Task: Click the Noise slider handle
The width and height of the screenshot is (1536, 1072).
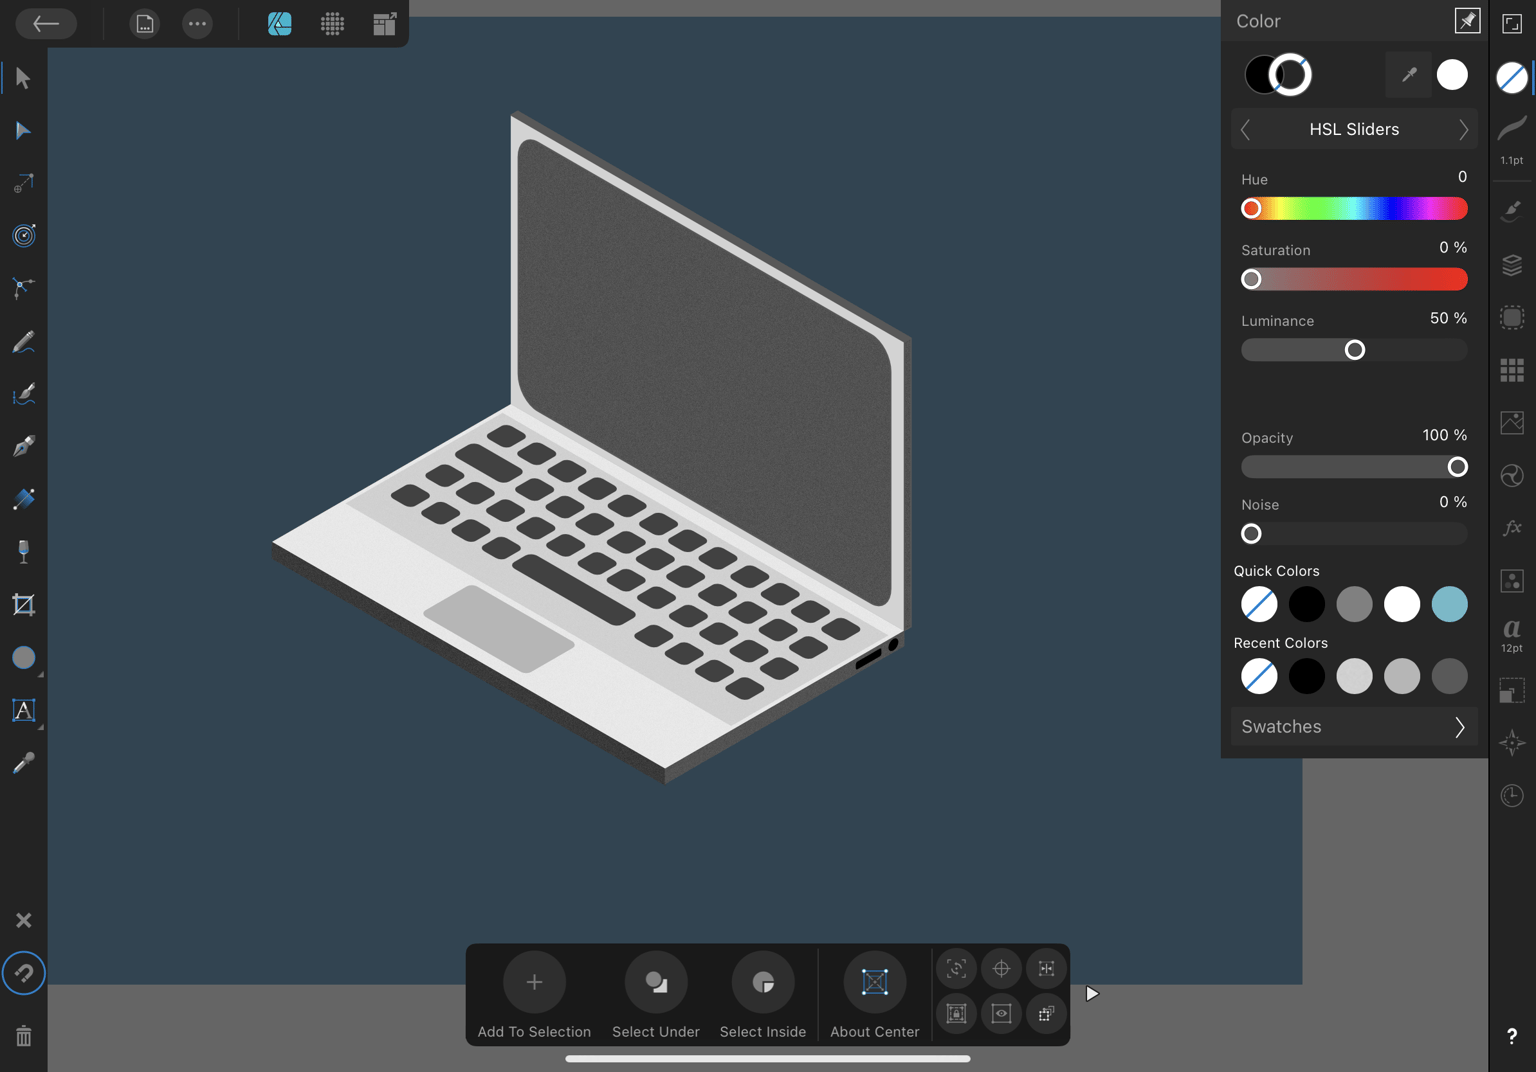Action: 1251,534
